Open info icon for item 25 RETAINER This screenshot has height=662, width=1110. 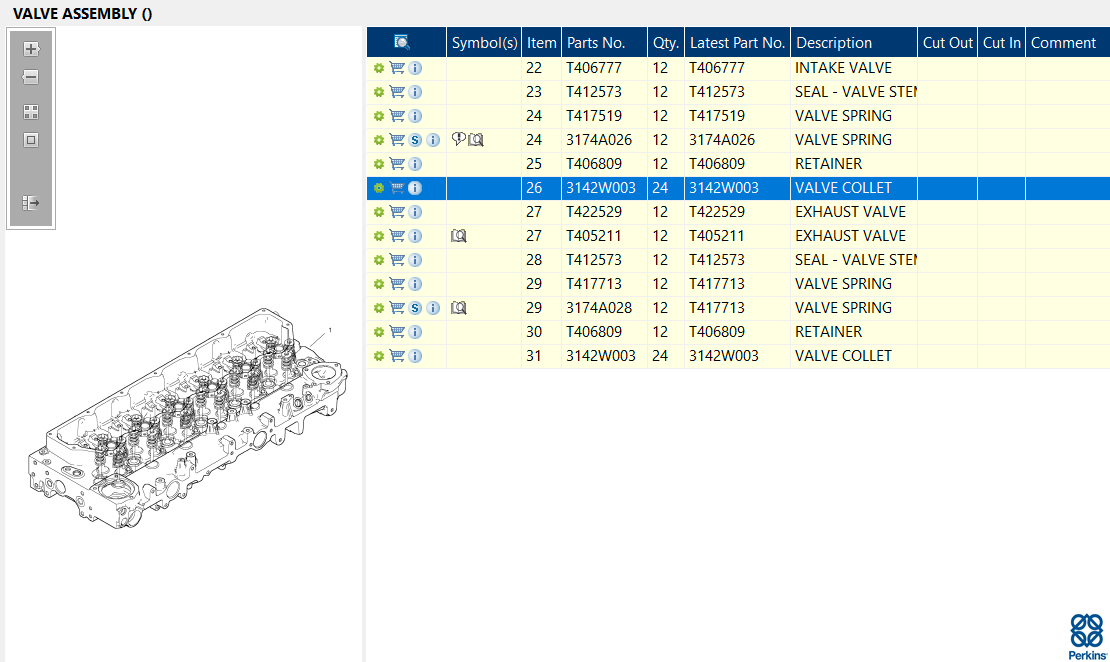pos(415,164)
